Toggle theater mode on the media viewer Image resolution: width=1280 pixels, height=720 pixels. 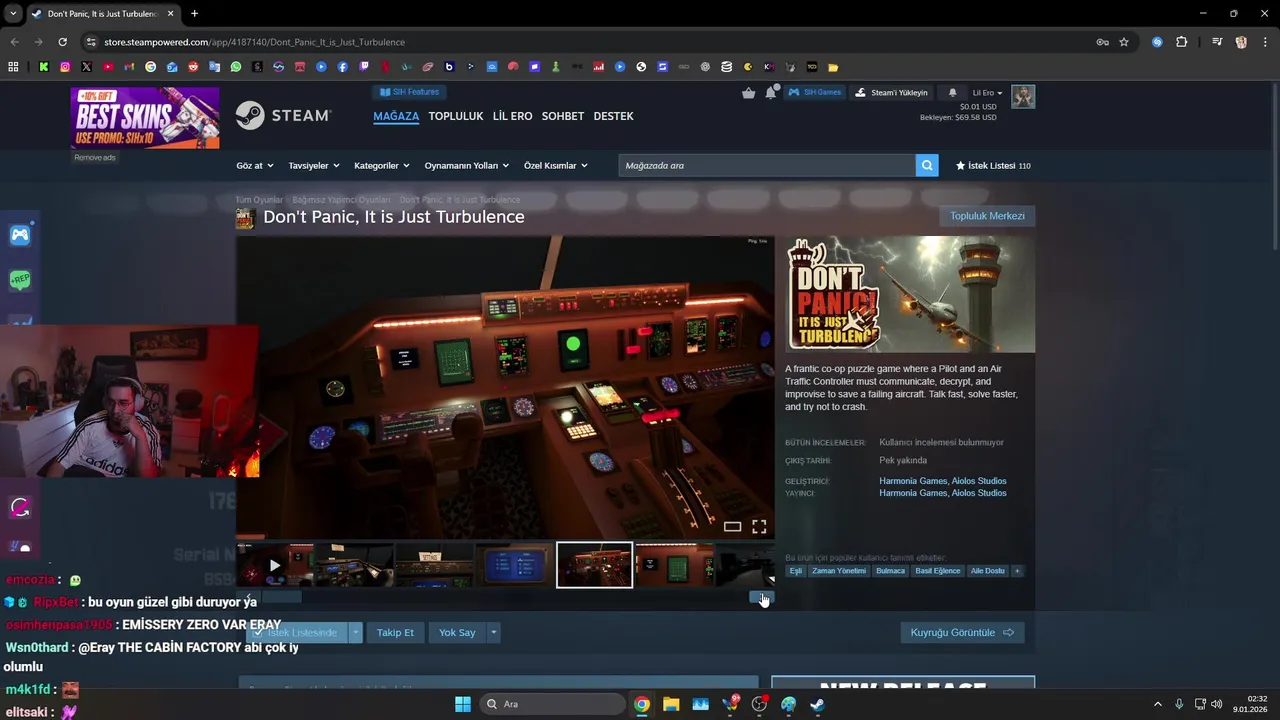tap(732, 527)
